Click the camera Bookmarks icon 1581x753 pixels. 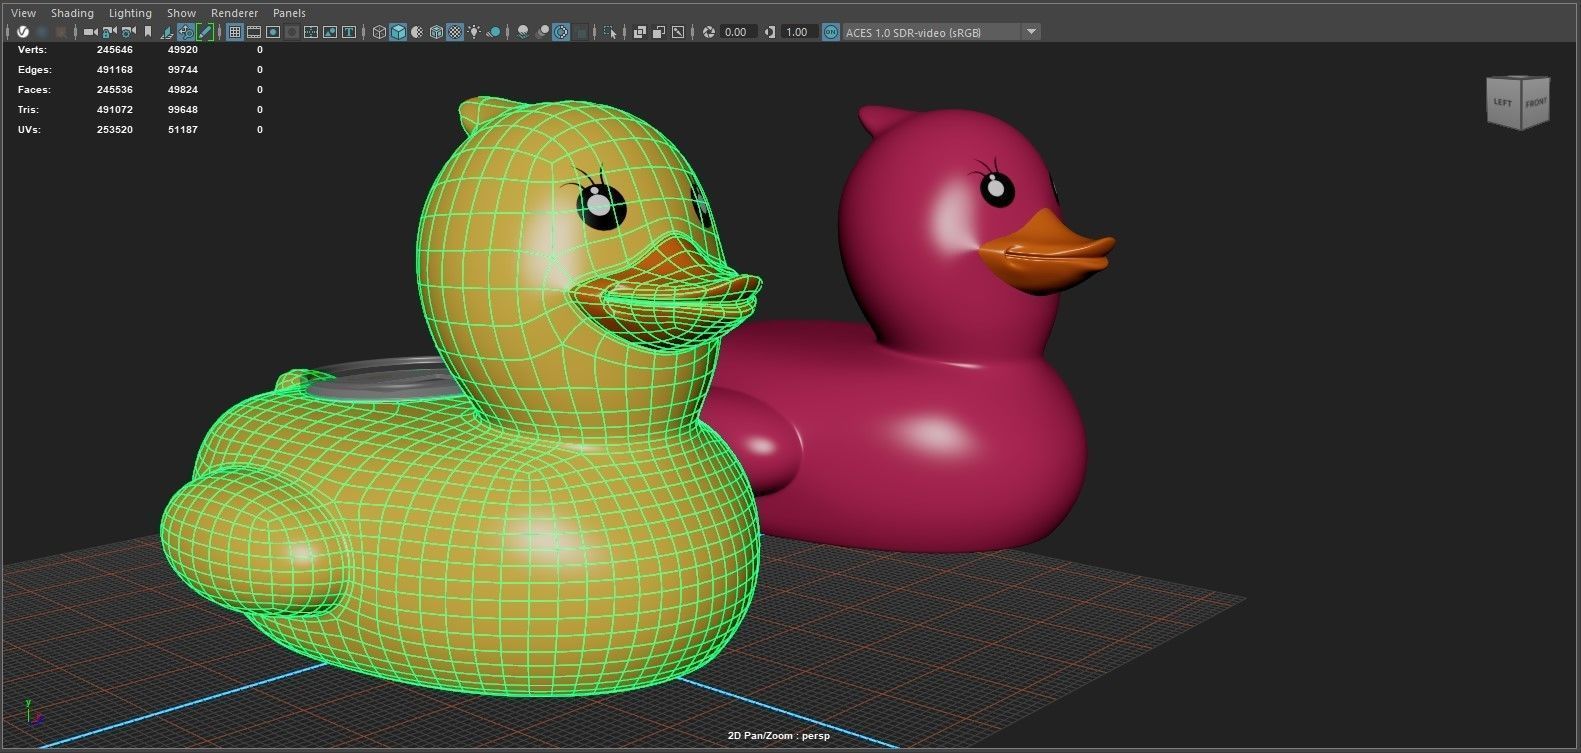[148, 32]
